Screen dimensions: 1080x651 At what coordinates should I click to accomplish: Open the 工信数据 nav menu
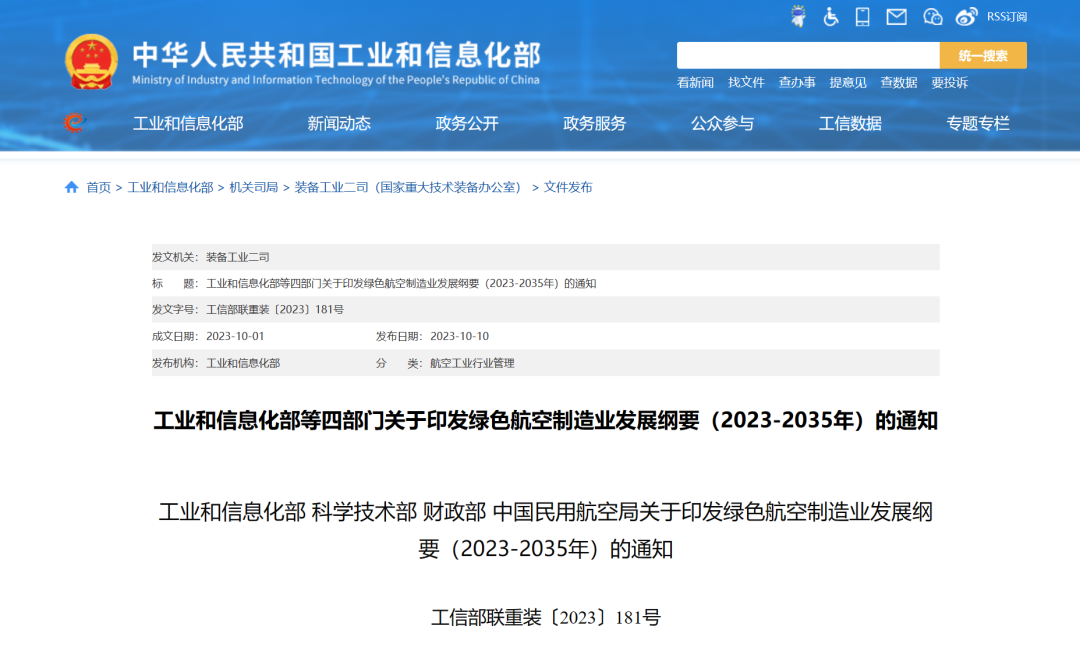850,123
